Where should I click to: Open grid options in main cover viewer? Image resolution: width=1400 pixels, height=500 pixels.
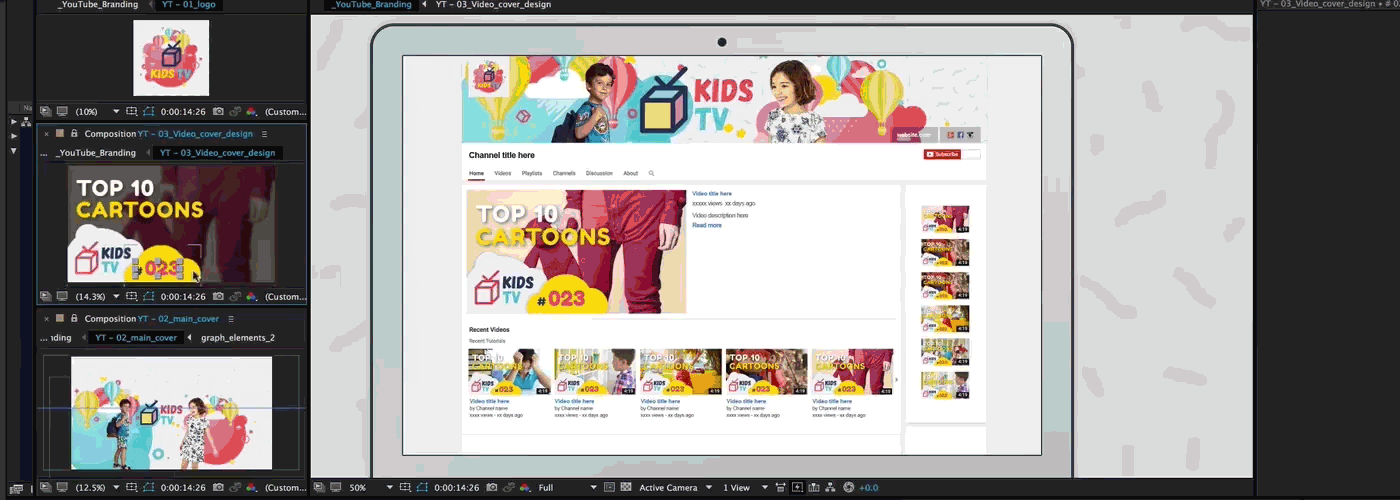[x=131, y=488]
